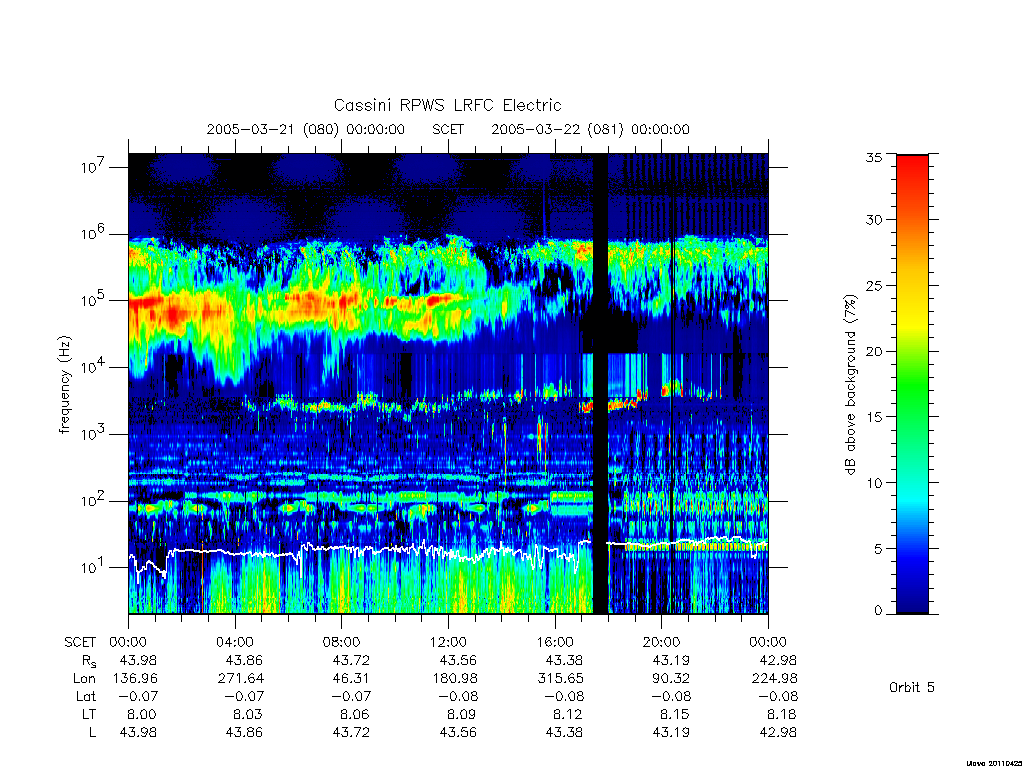The height and width of the screenshot is (768, 1024).
Task: Click the 10^5 frequency tick label
Action: [x=94, y=300]
